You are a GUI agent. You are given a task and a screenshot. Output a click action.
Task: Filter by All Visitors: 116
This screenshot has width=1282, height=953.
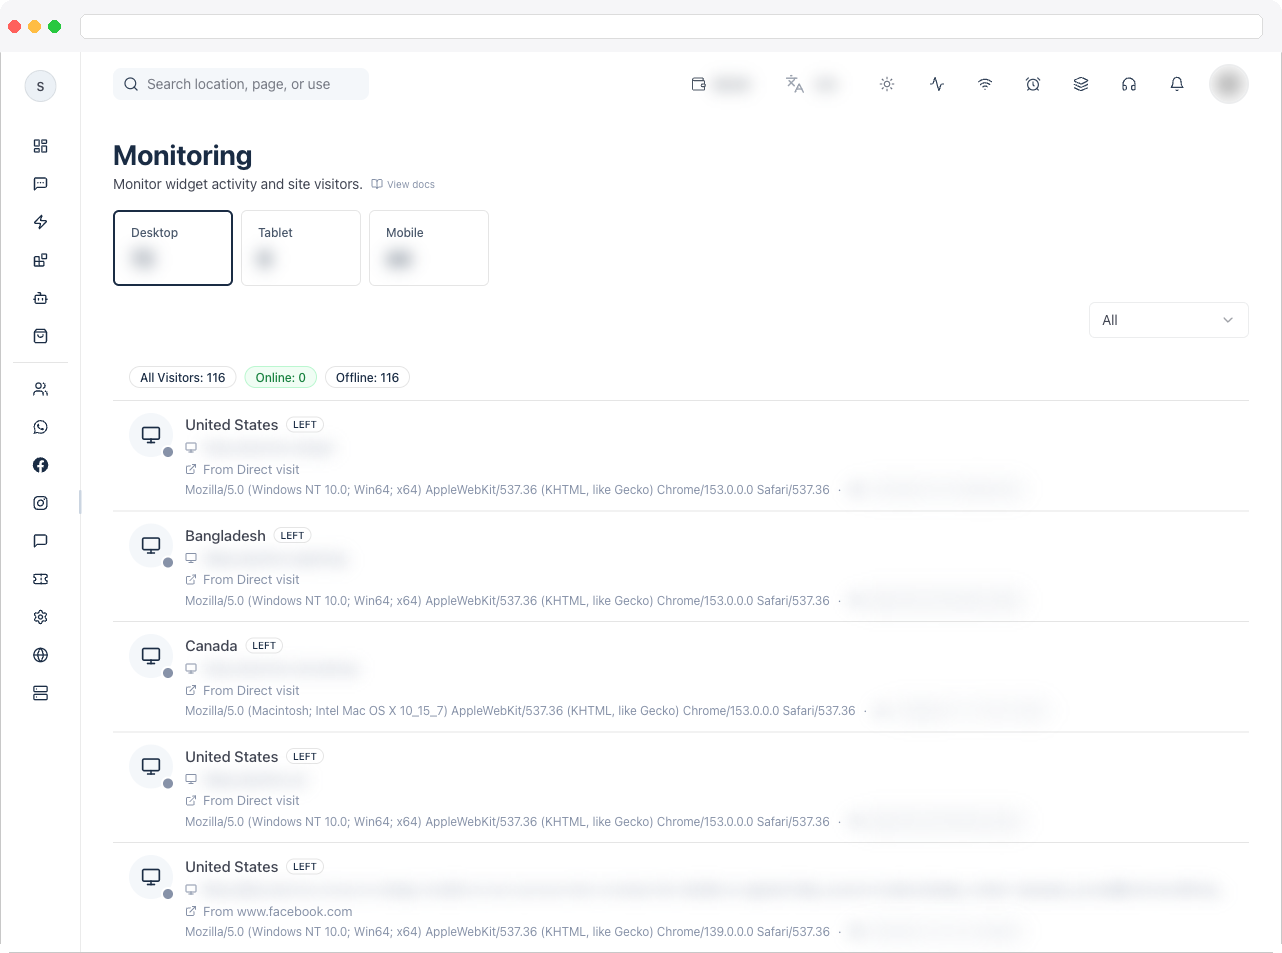click(183, 377)
